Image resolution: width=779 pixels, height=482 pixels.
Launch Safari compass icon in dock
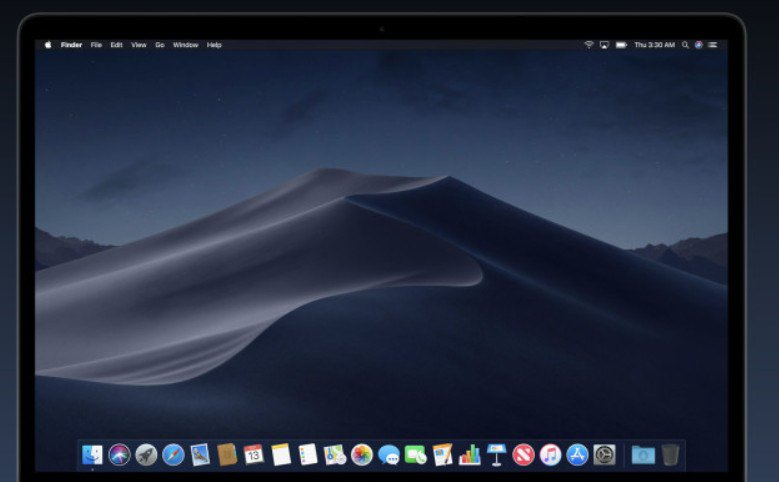click(x=173, y=455)
